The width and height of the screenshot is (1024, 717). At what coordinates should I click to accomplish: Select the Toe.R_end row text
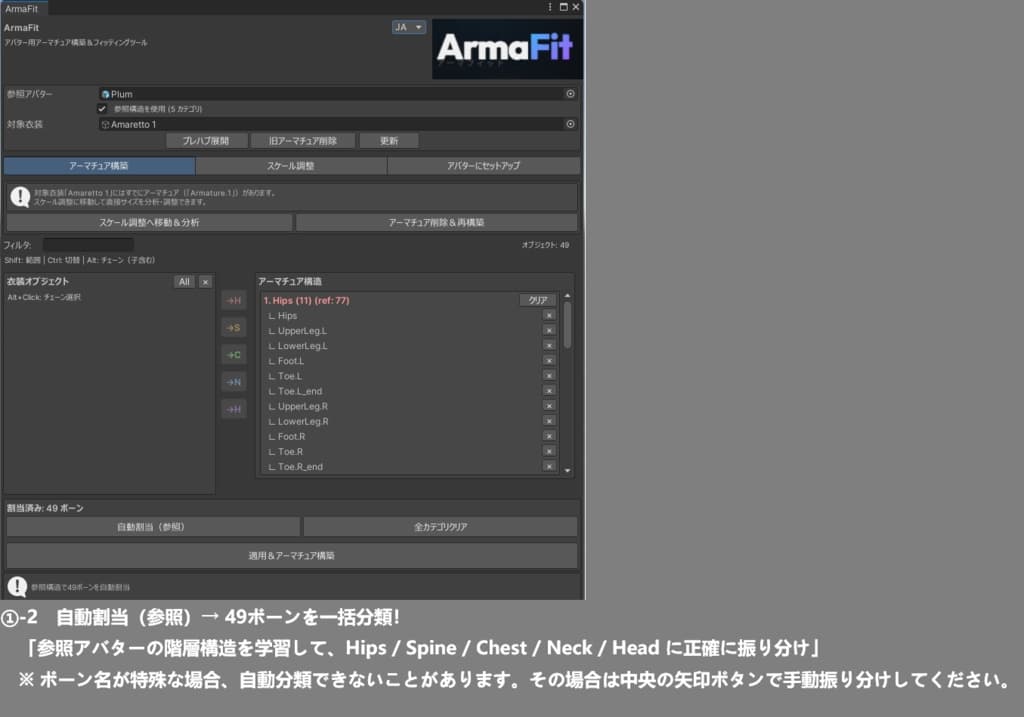(300, 467)
